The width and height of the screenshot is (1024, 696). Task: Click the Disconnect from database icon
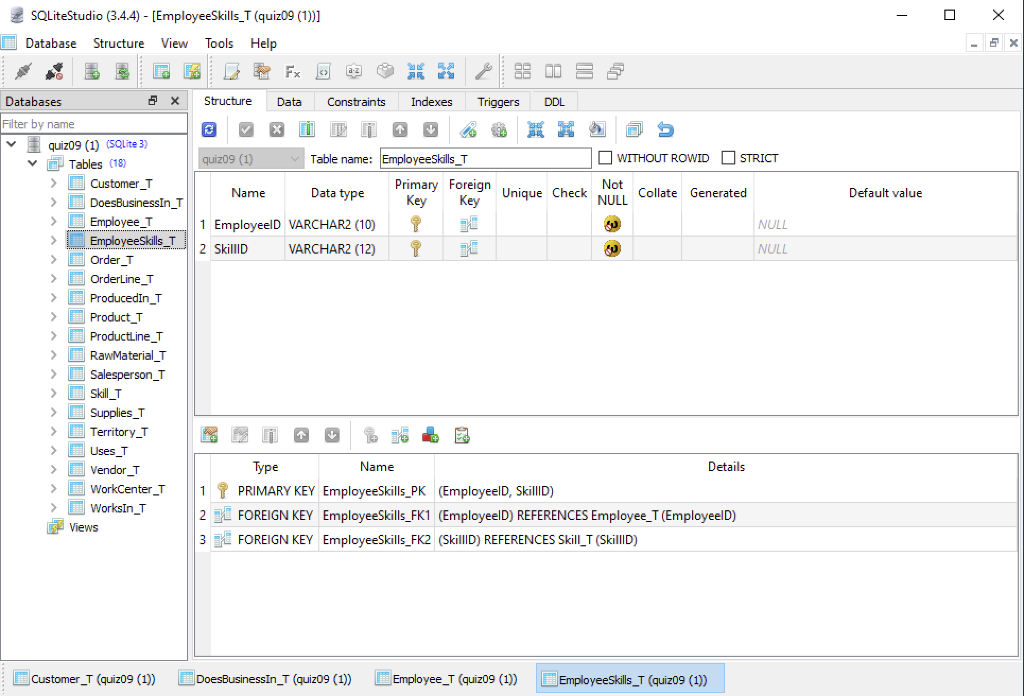(54, 71)
